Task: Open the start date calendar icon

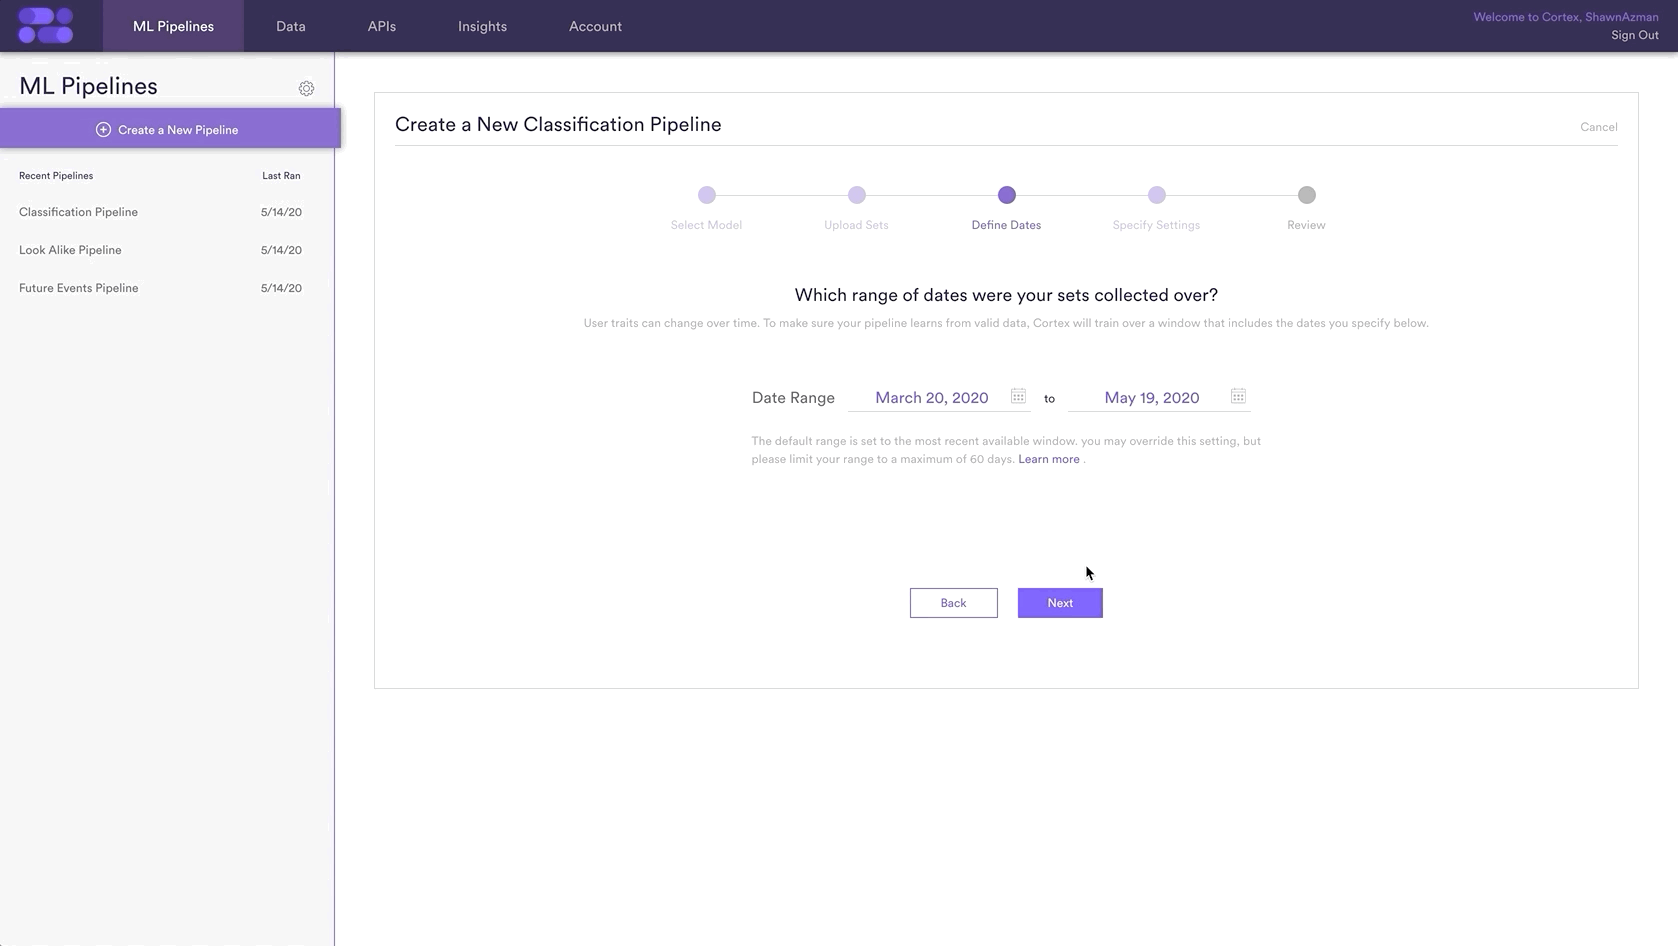Action: [1018, 396]
